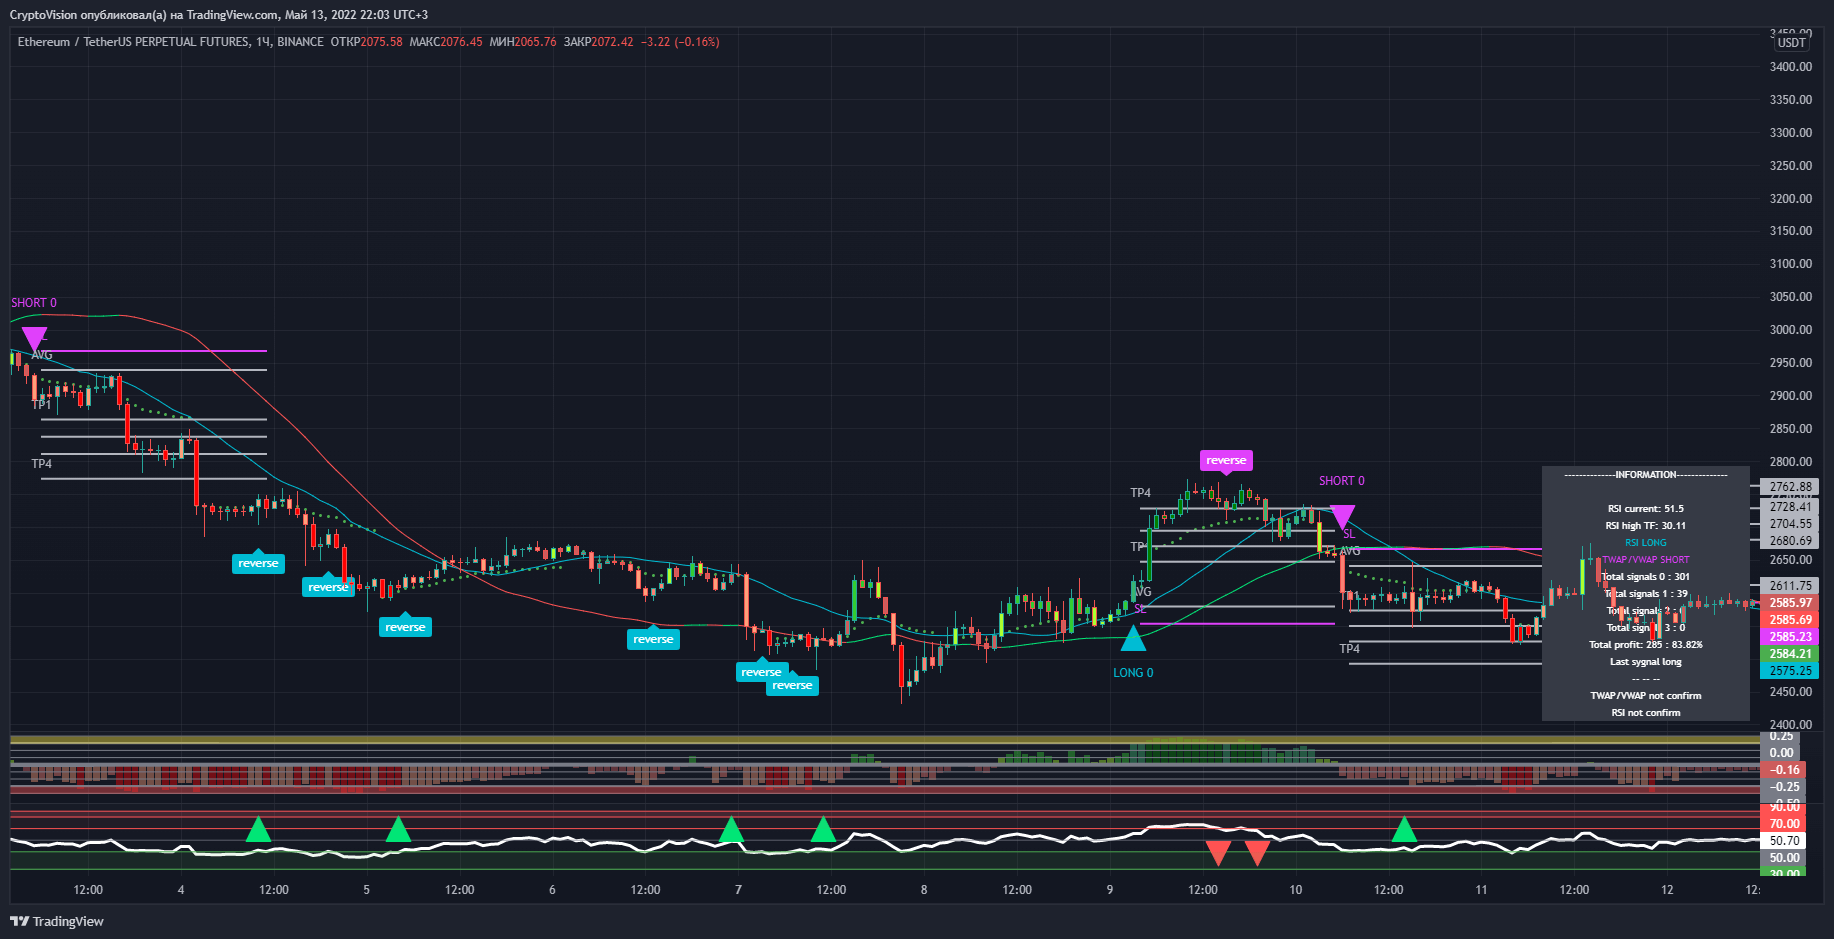
Task: Click the cyan 2575.25 price tag
Action: coord(1789,671)
